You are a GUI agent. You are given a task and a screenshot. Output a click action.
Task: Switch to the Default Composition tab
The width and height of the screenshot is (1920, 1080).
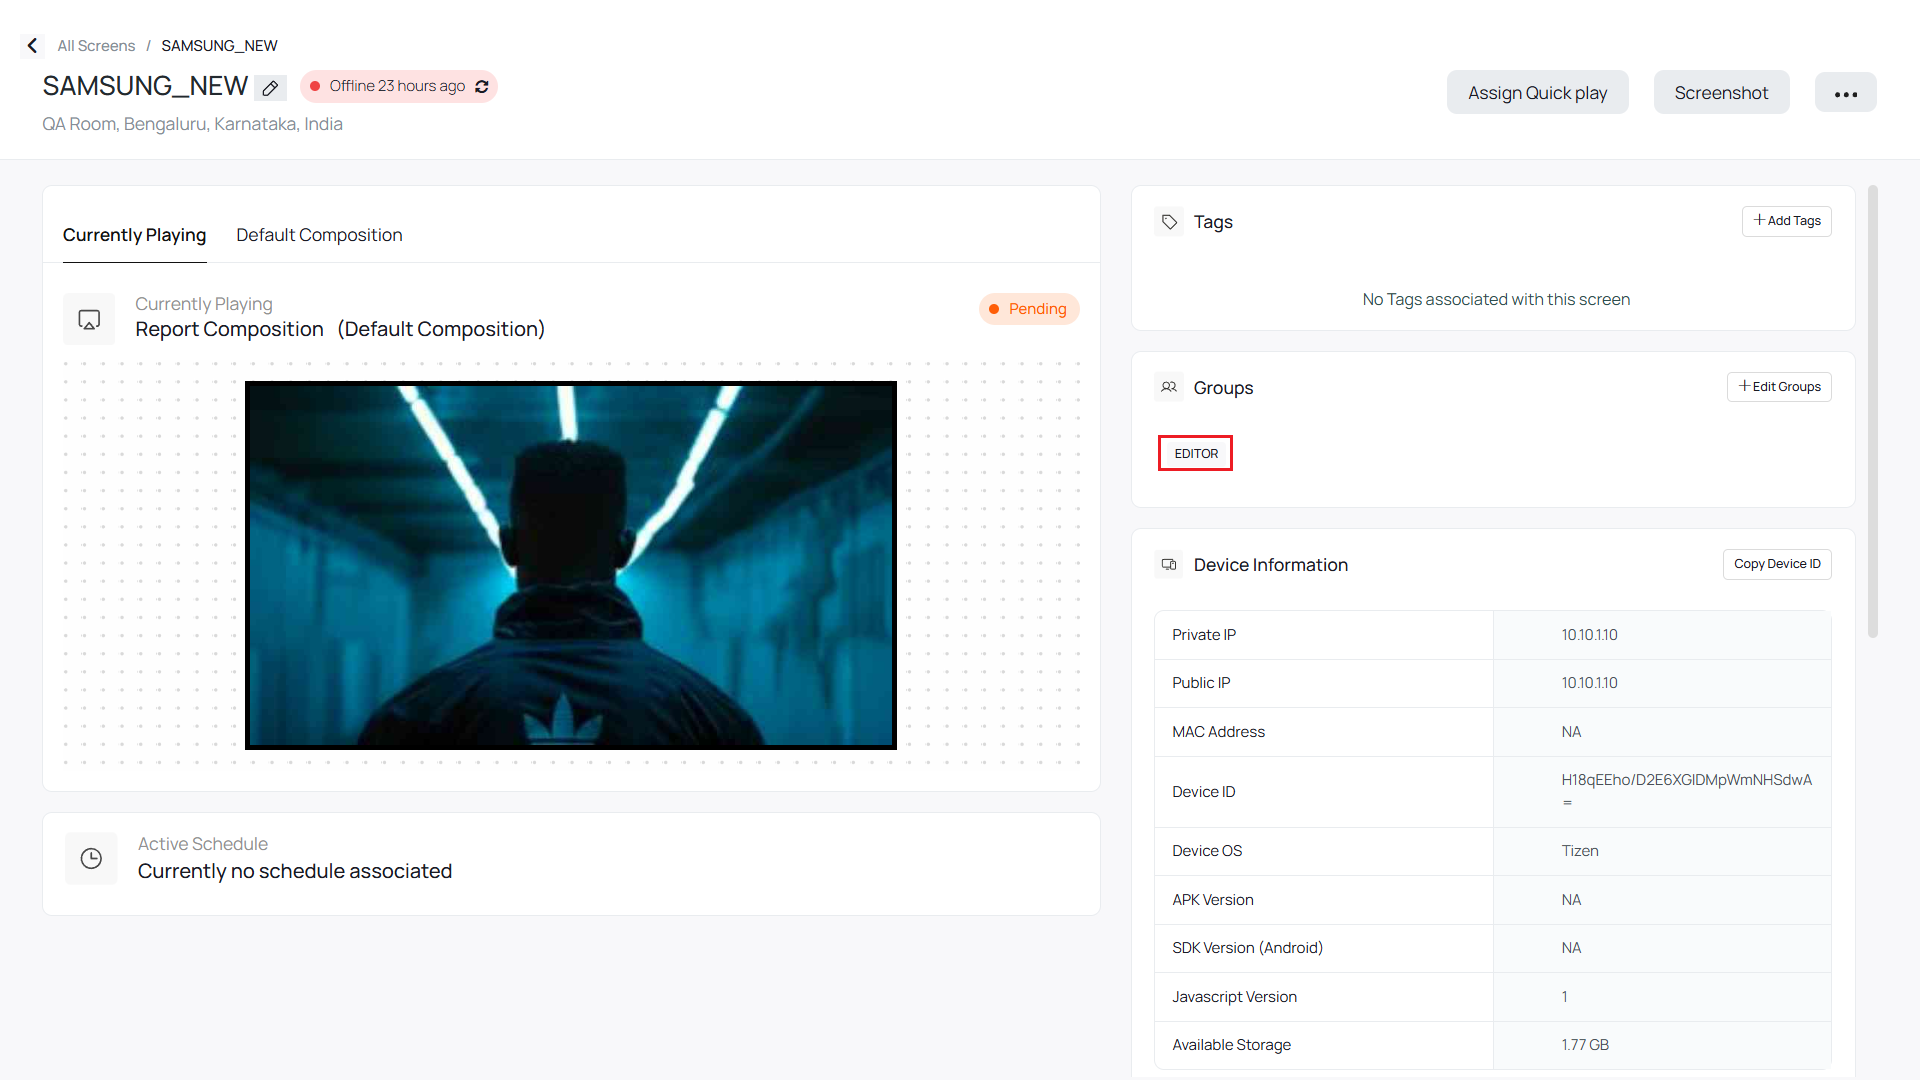(x=319, y=235)
